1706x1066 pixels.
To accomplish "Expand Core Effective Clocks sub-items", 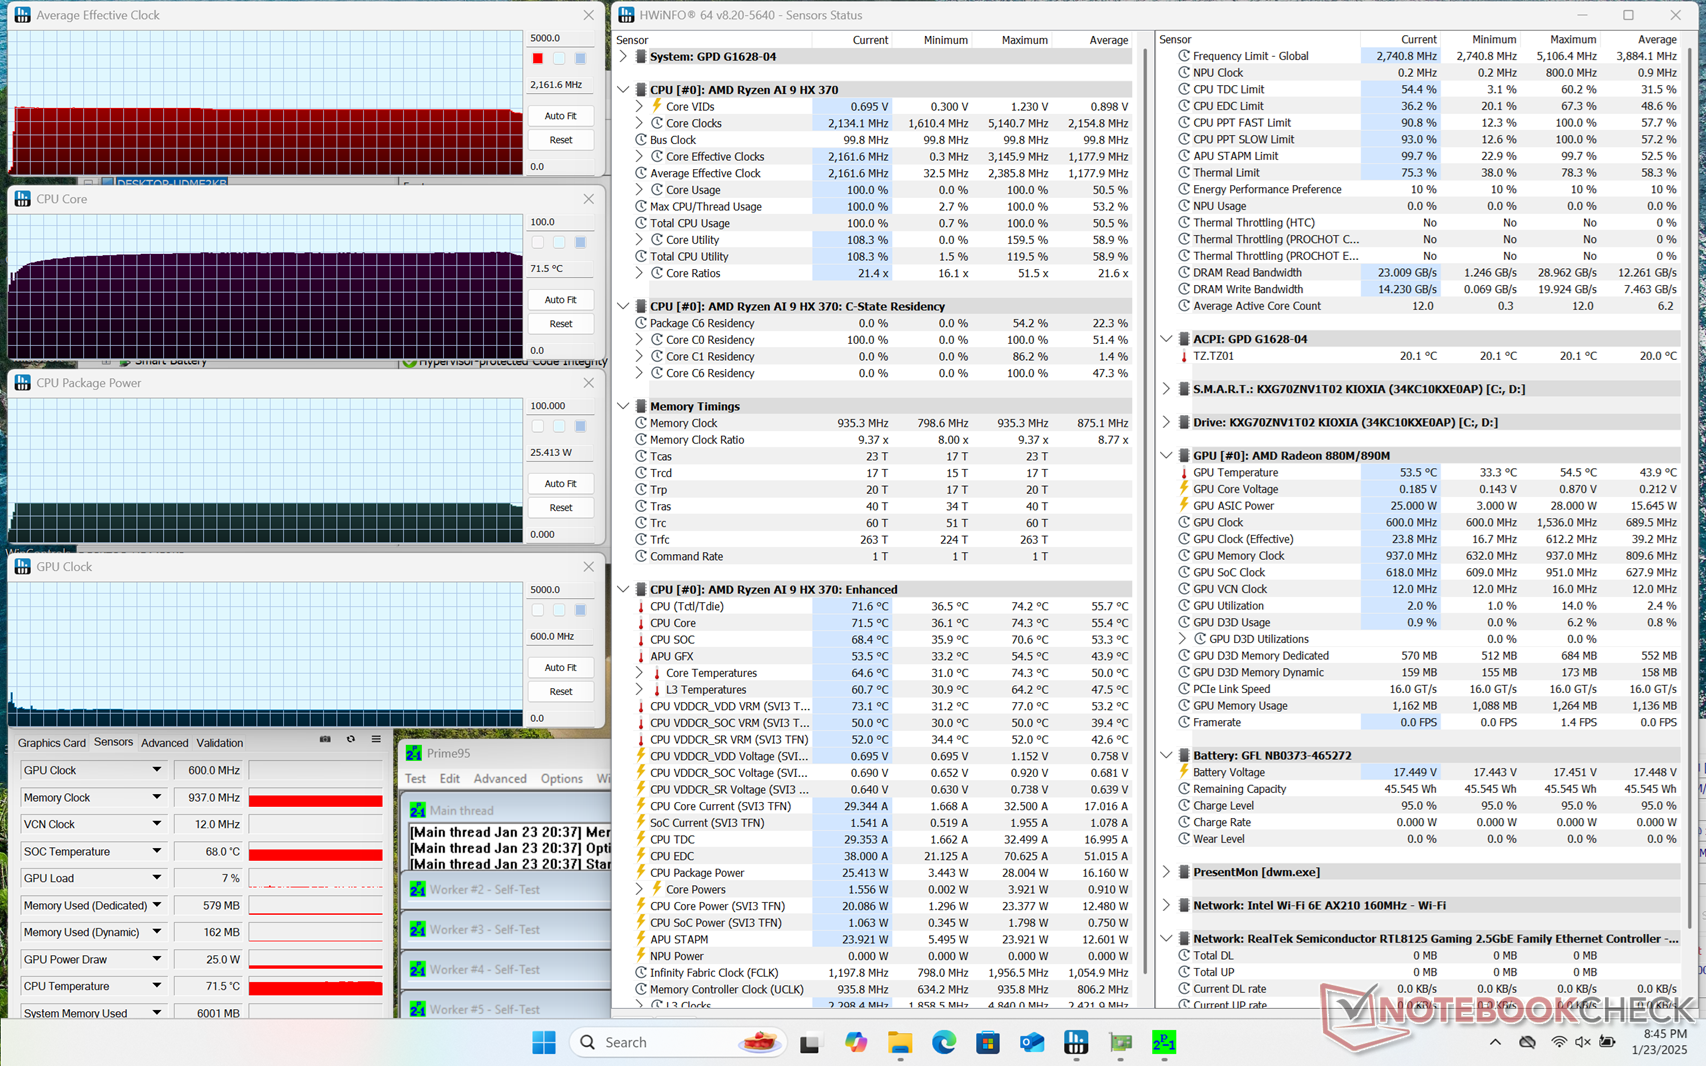I will pos(640,157).
